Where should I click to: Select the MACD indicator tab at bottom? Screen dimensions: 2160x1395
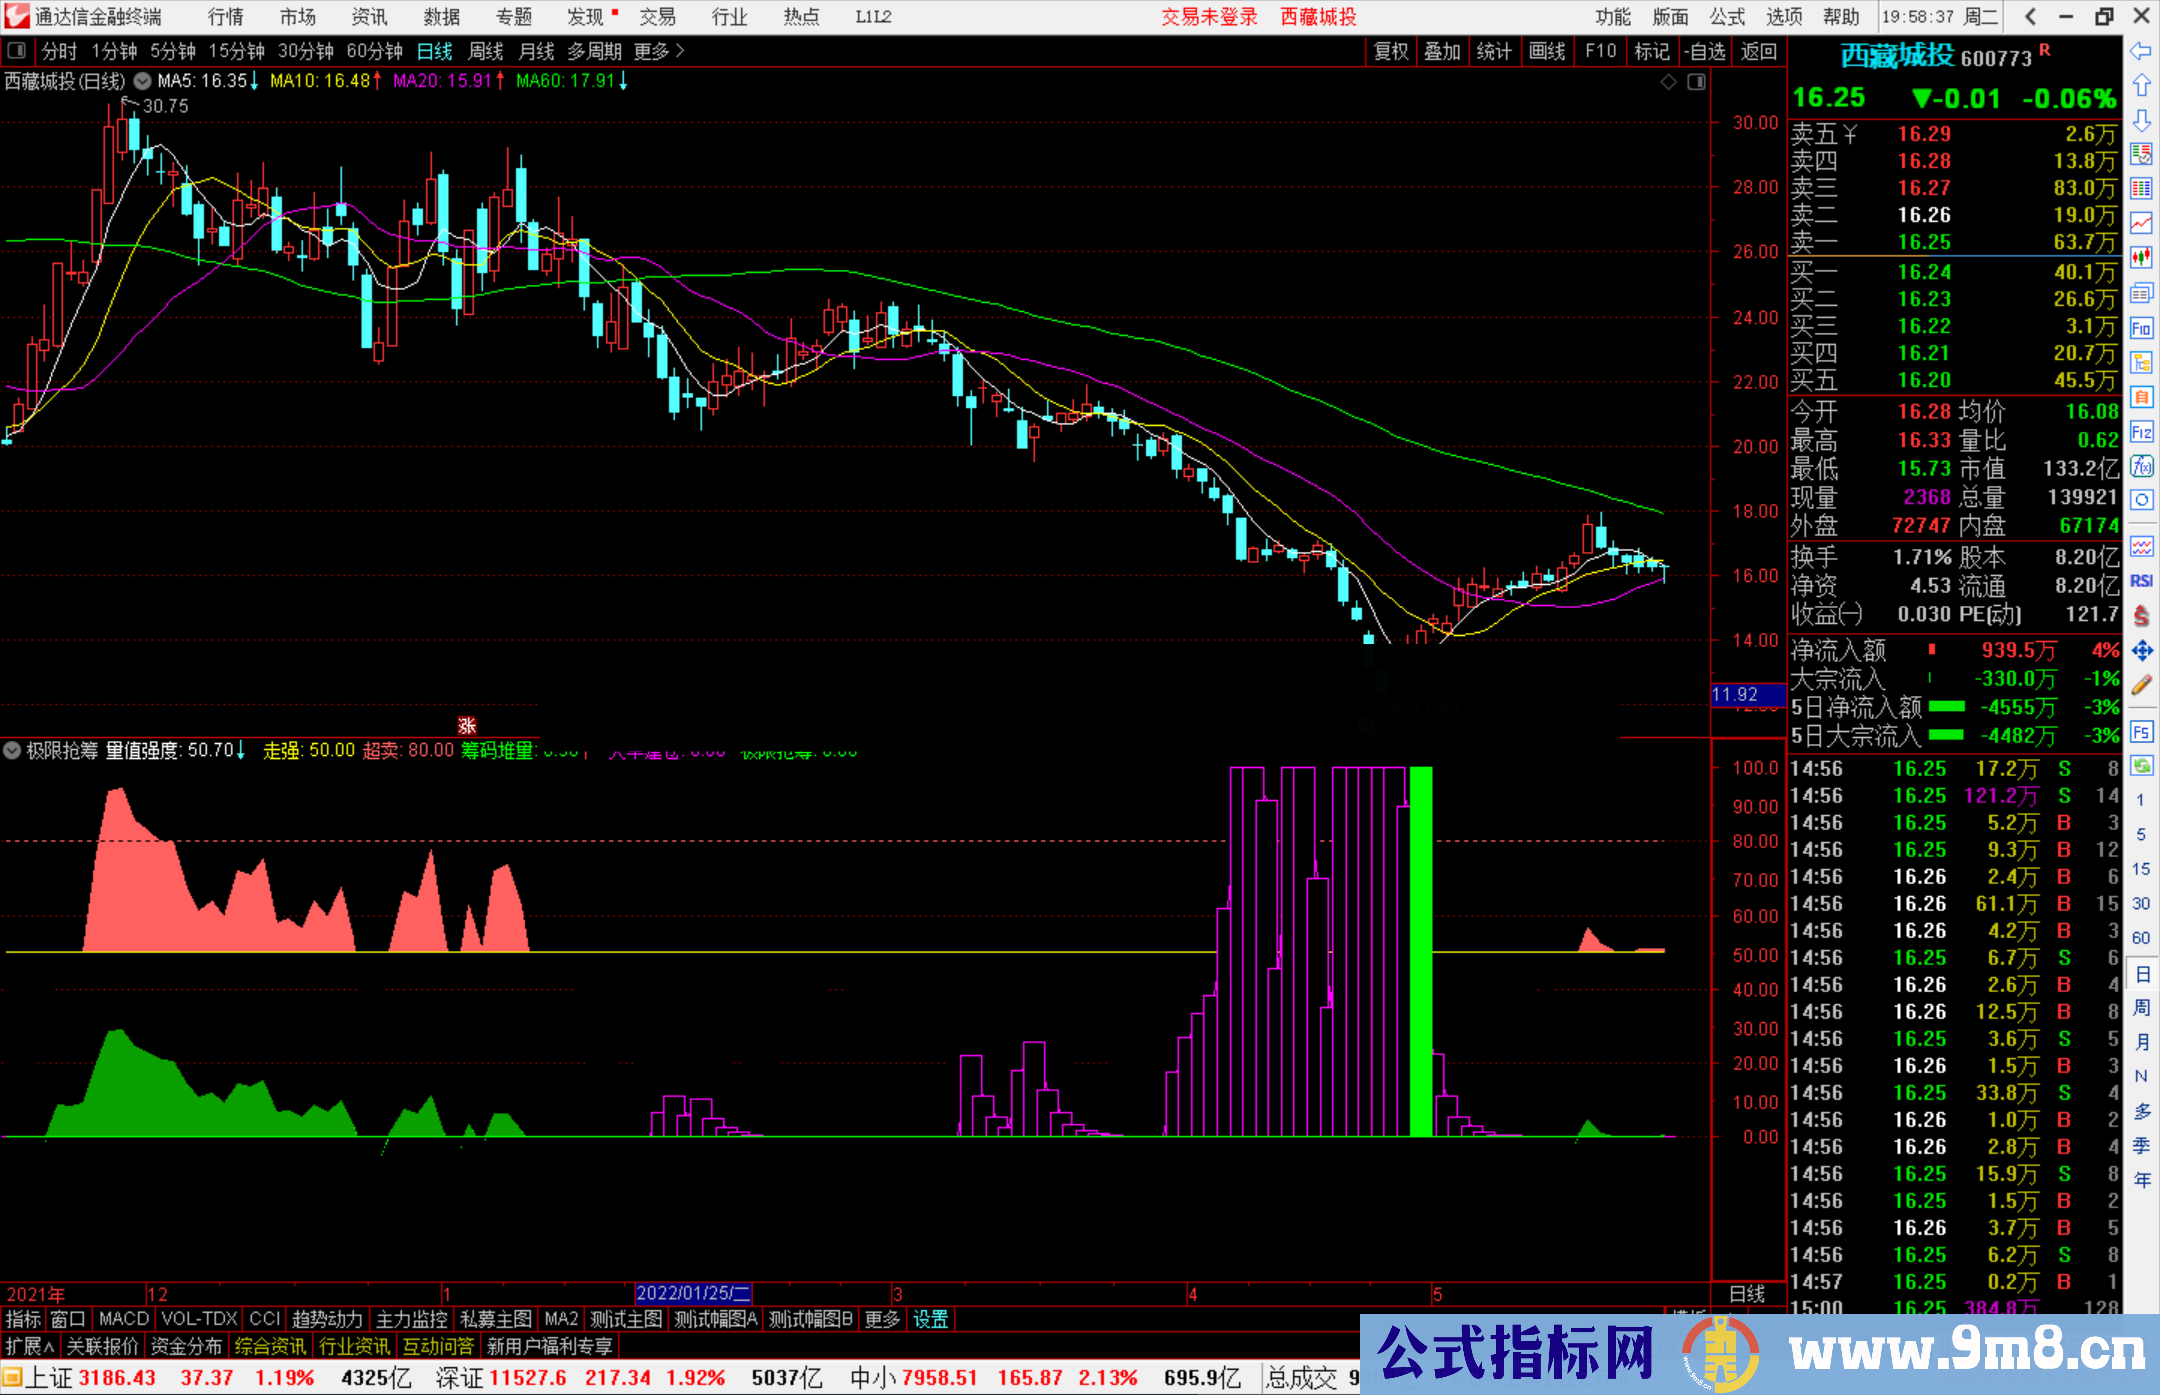pyautogui.click(x=123, y=1319)
